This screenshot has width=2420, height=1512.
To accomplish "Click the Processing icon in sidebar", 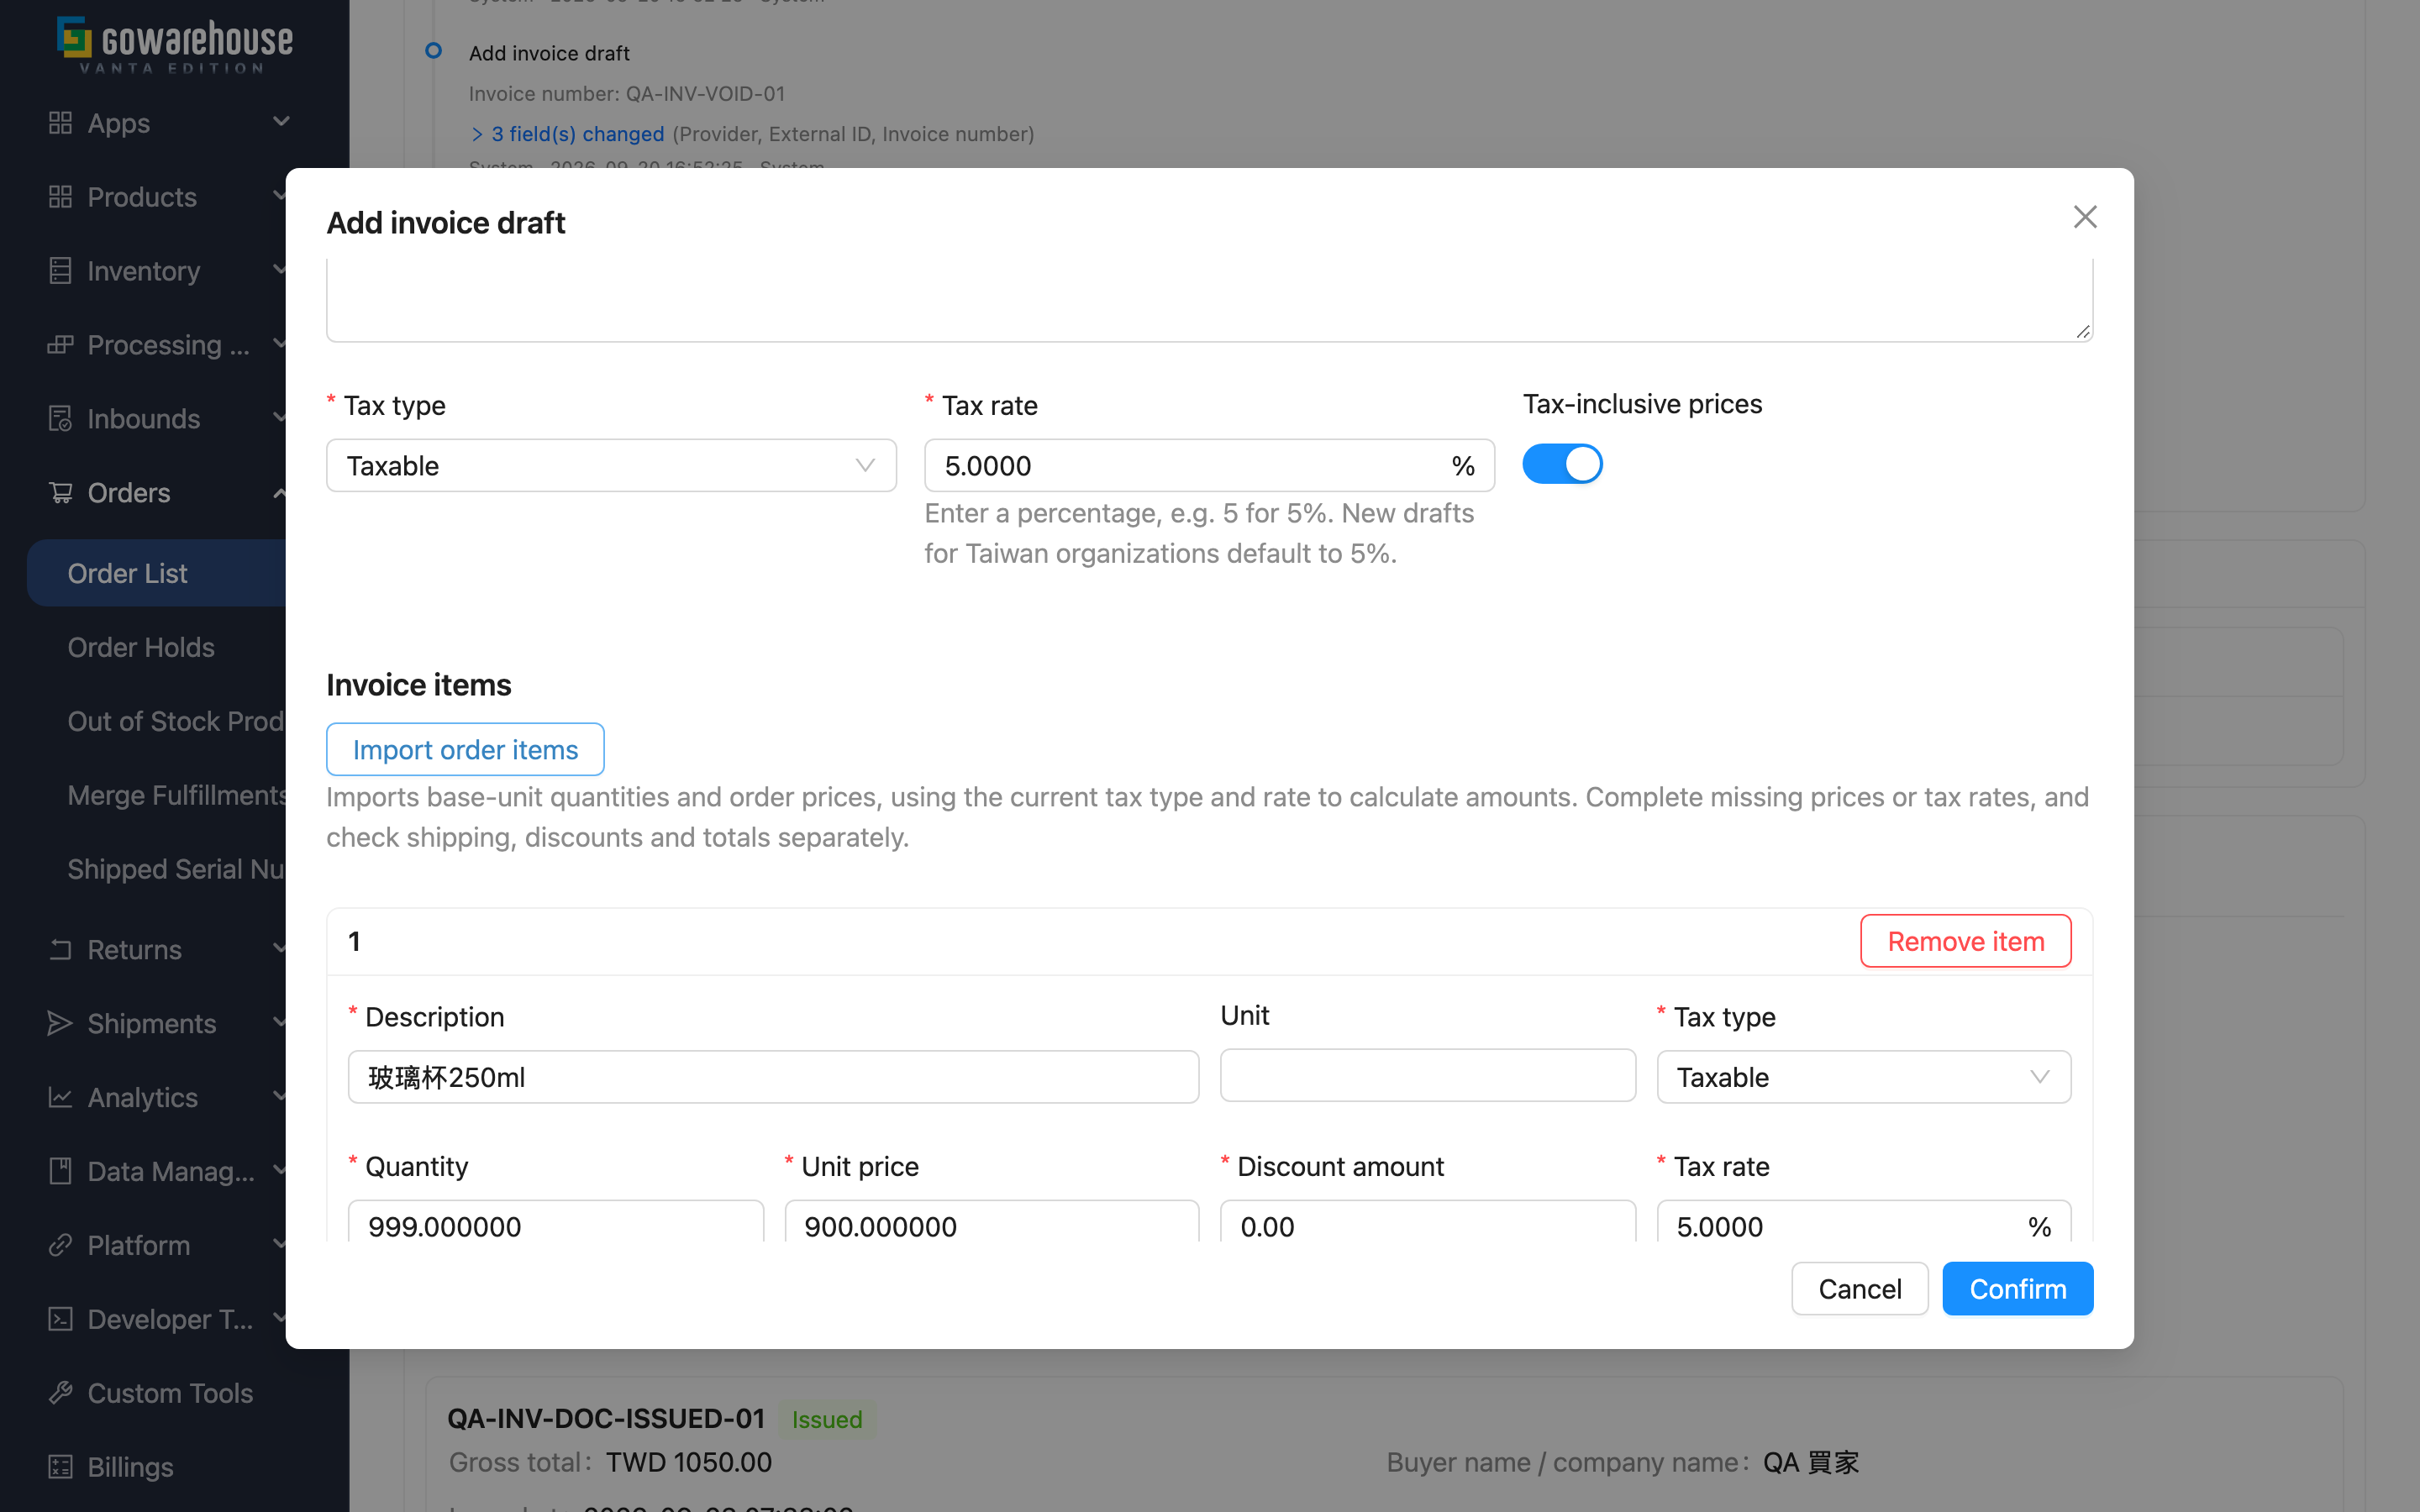I will 60,345.
